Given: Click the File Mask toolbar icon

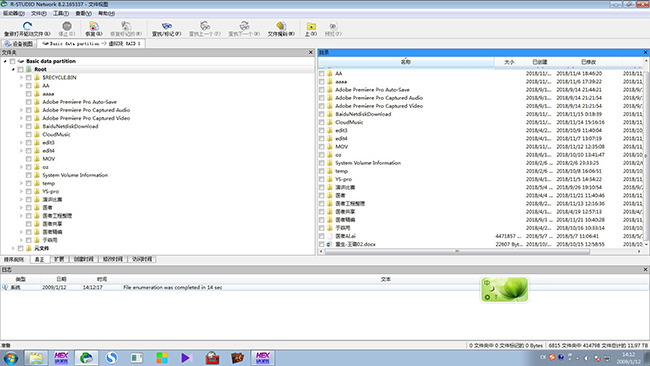Looking at the screenshot, I should [281, 26].
